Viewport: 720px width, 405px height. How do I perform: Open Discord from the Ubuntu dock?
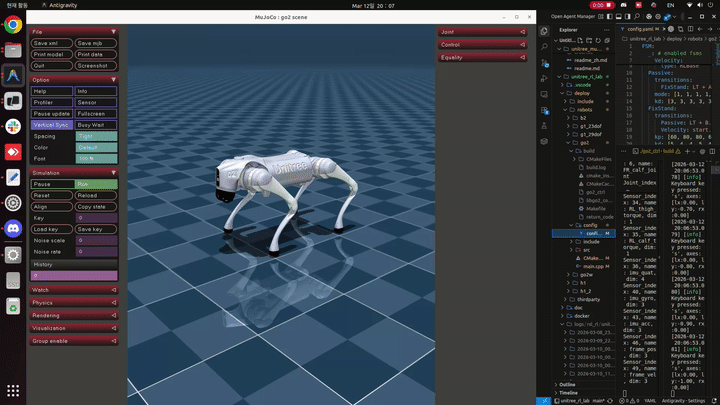point(13,228)
